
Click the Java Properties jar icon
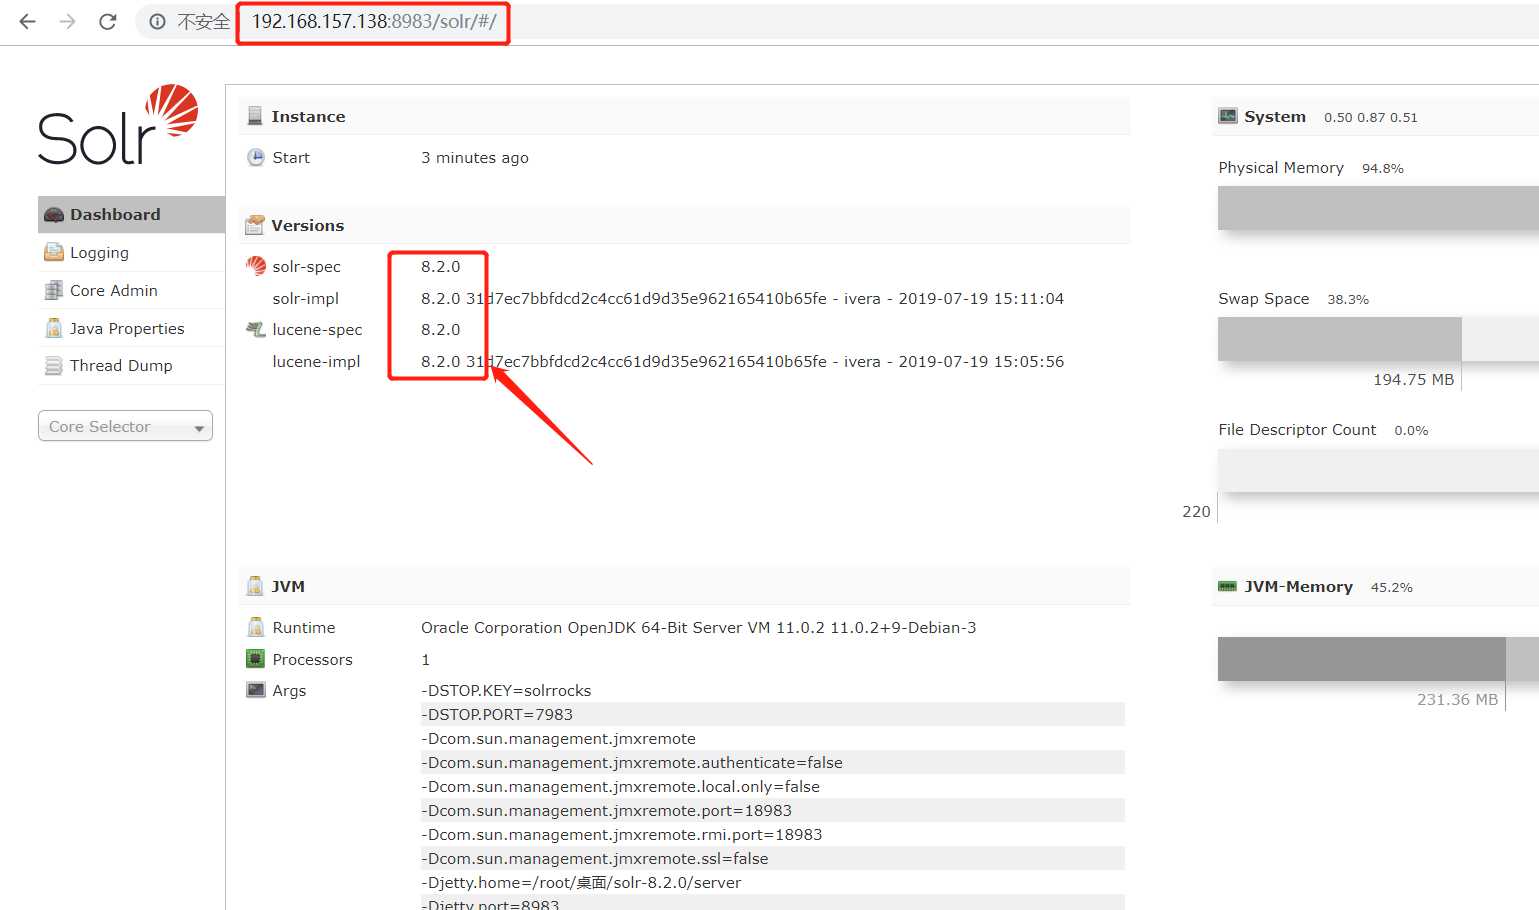[54, 328]
